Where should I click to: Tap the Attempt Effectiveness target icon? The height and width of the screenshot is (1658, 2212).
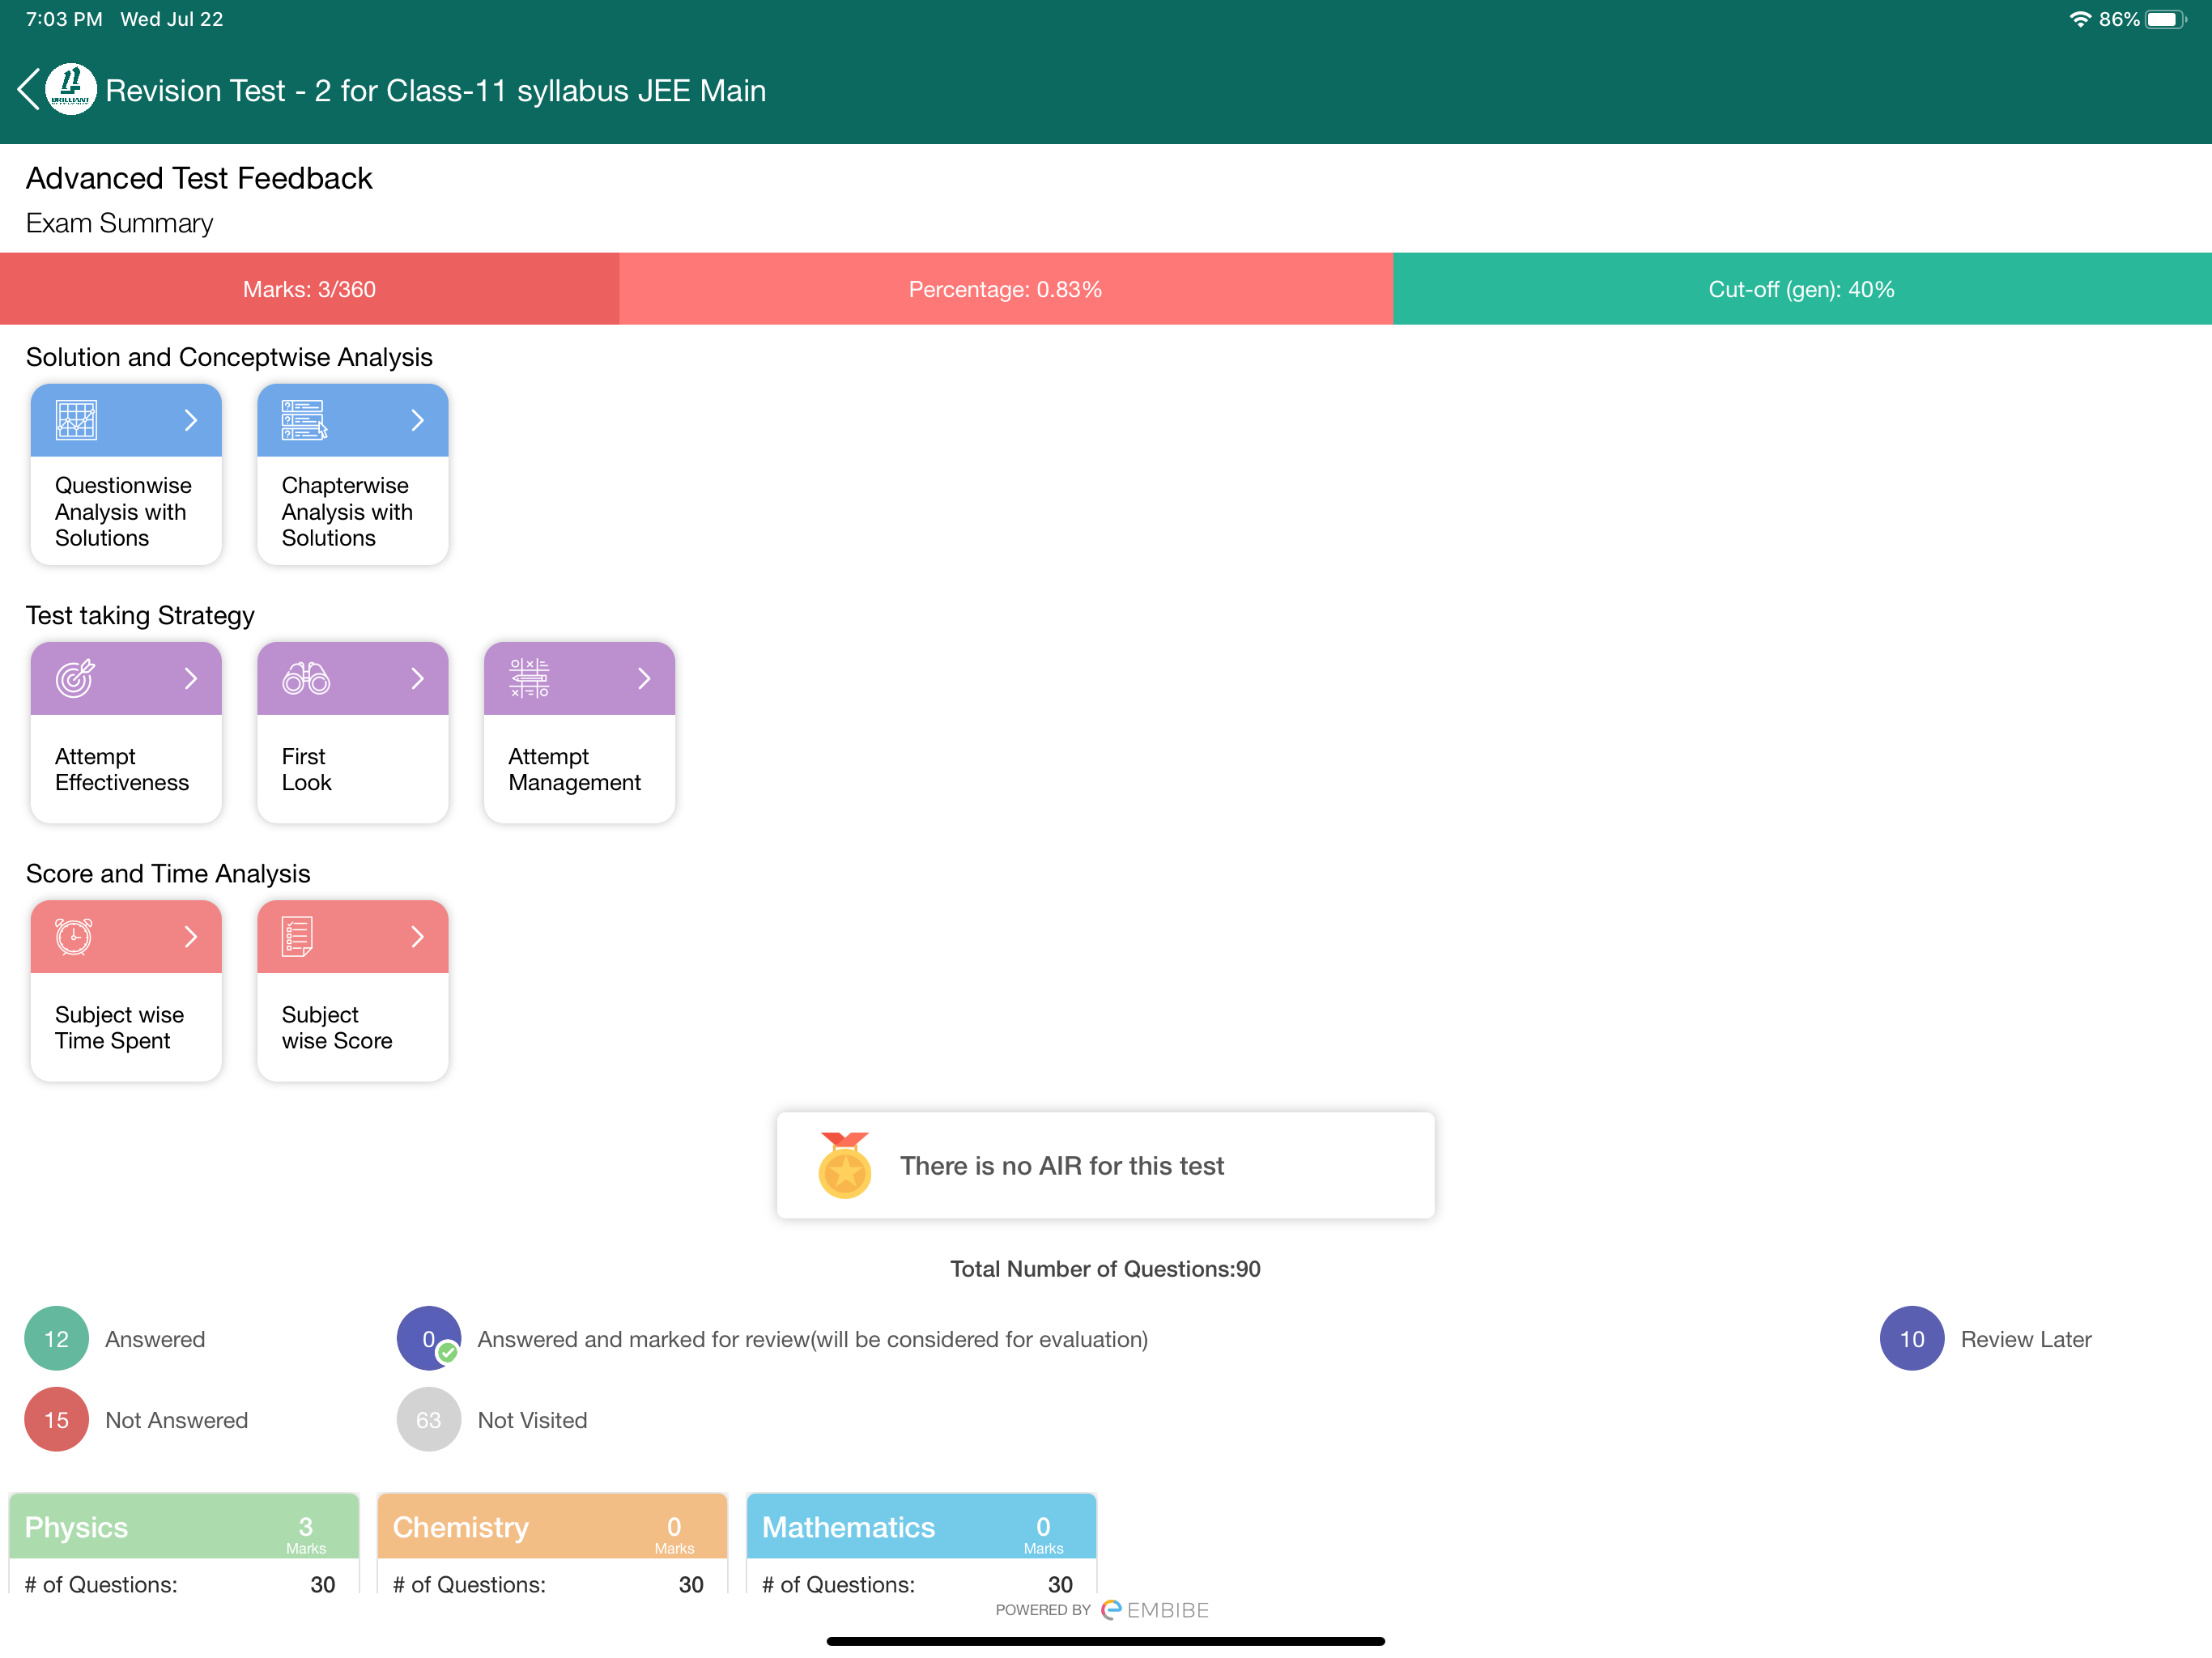point(75,678)
